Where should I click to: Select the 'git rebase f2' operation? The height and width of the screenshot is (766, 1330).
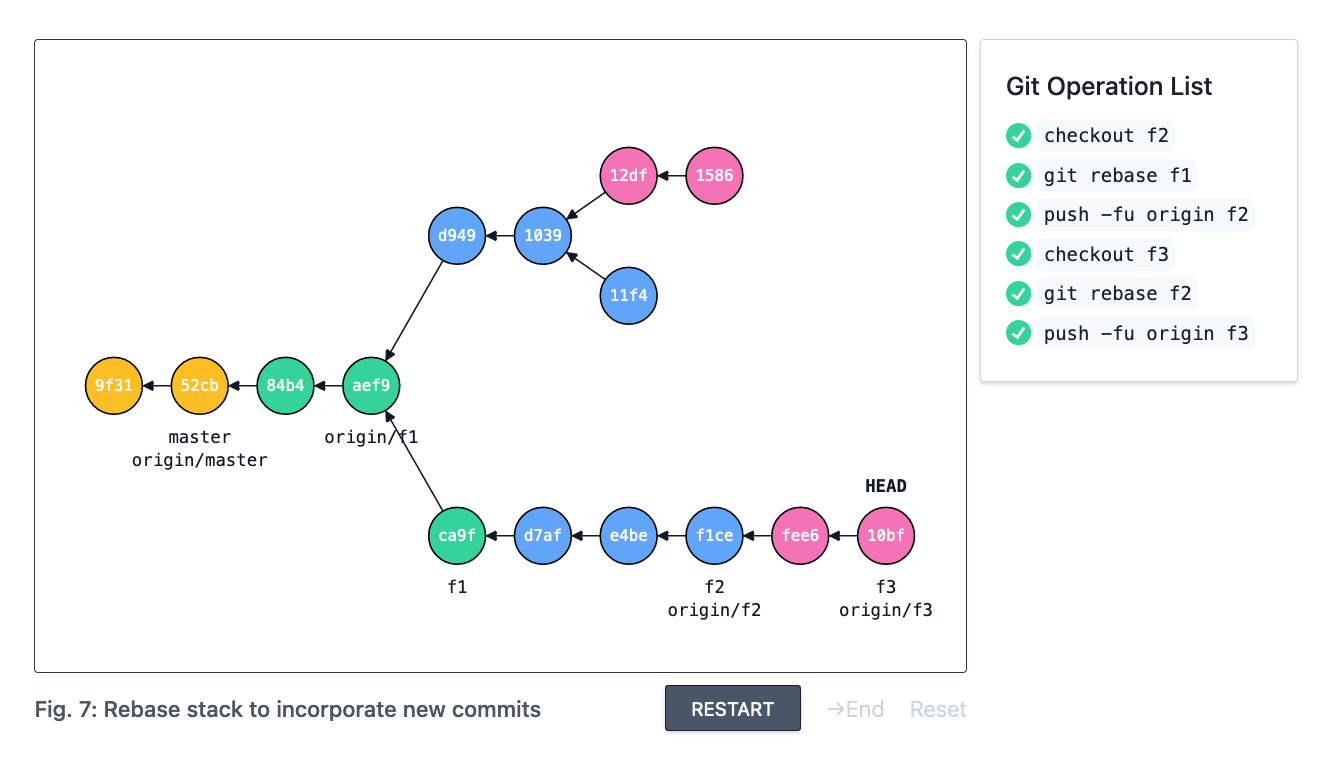[x=1117, y=294]
